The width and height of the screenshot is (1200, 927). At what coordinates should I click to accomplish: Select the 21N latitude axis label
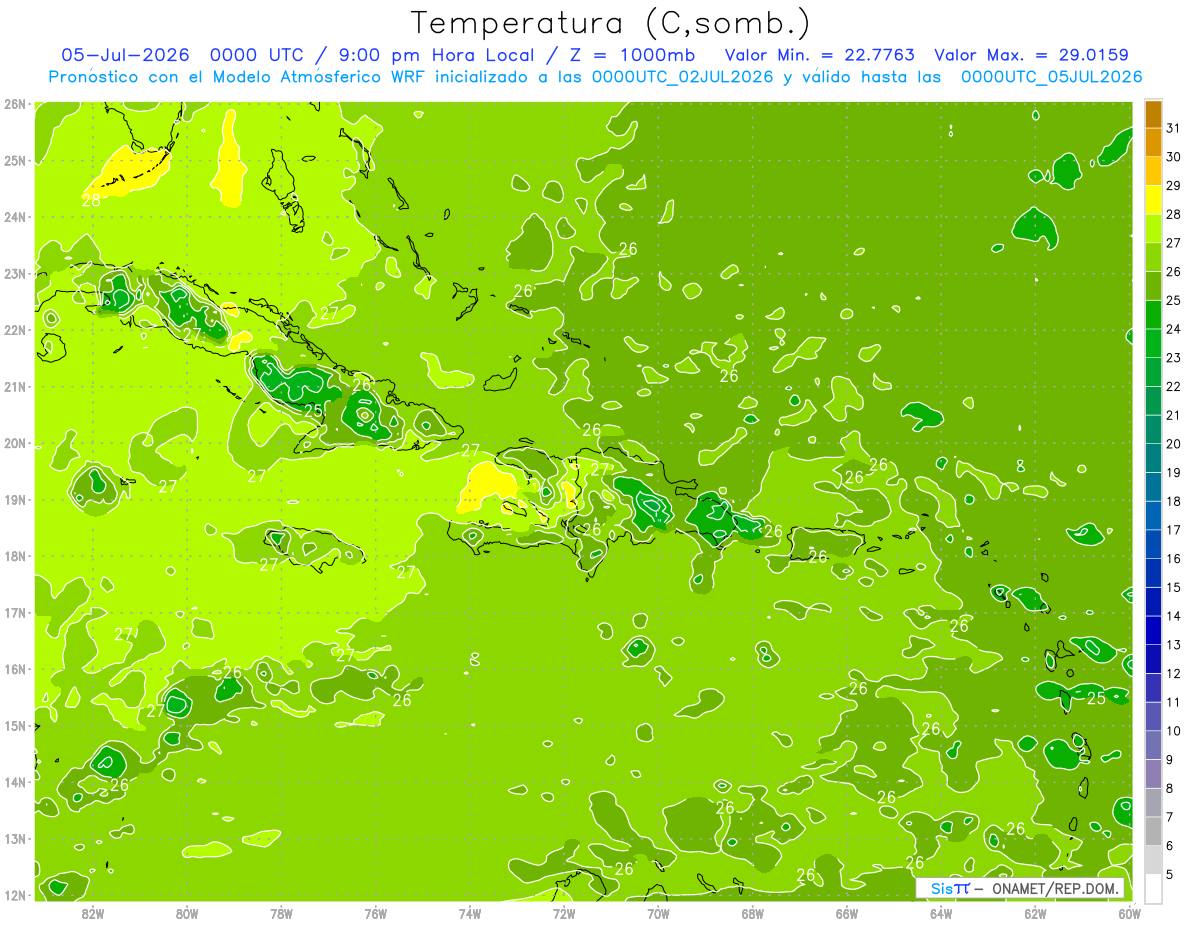point(14,386)
